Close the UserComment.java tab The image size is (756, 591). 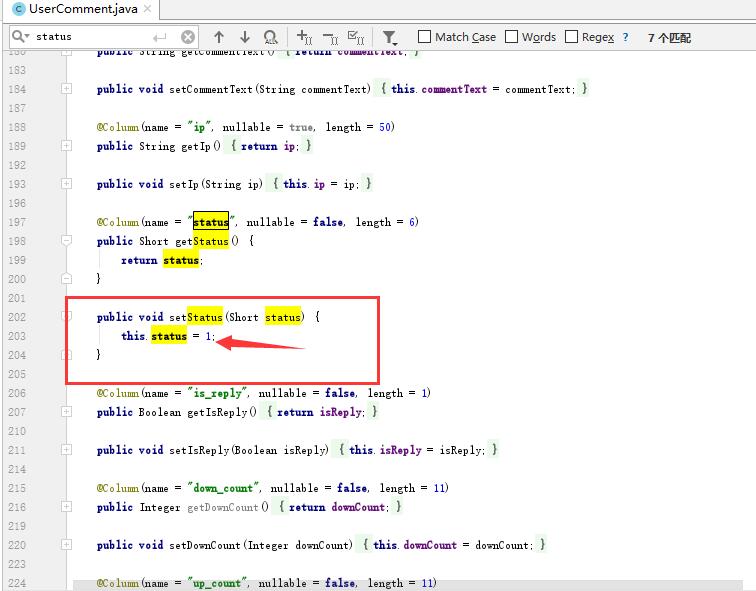coord(147,9)
